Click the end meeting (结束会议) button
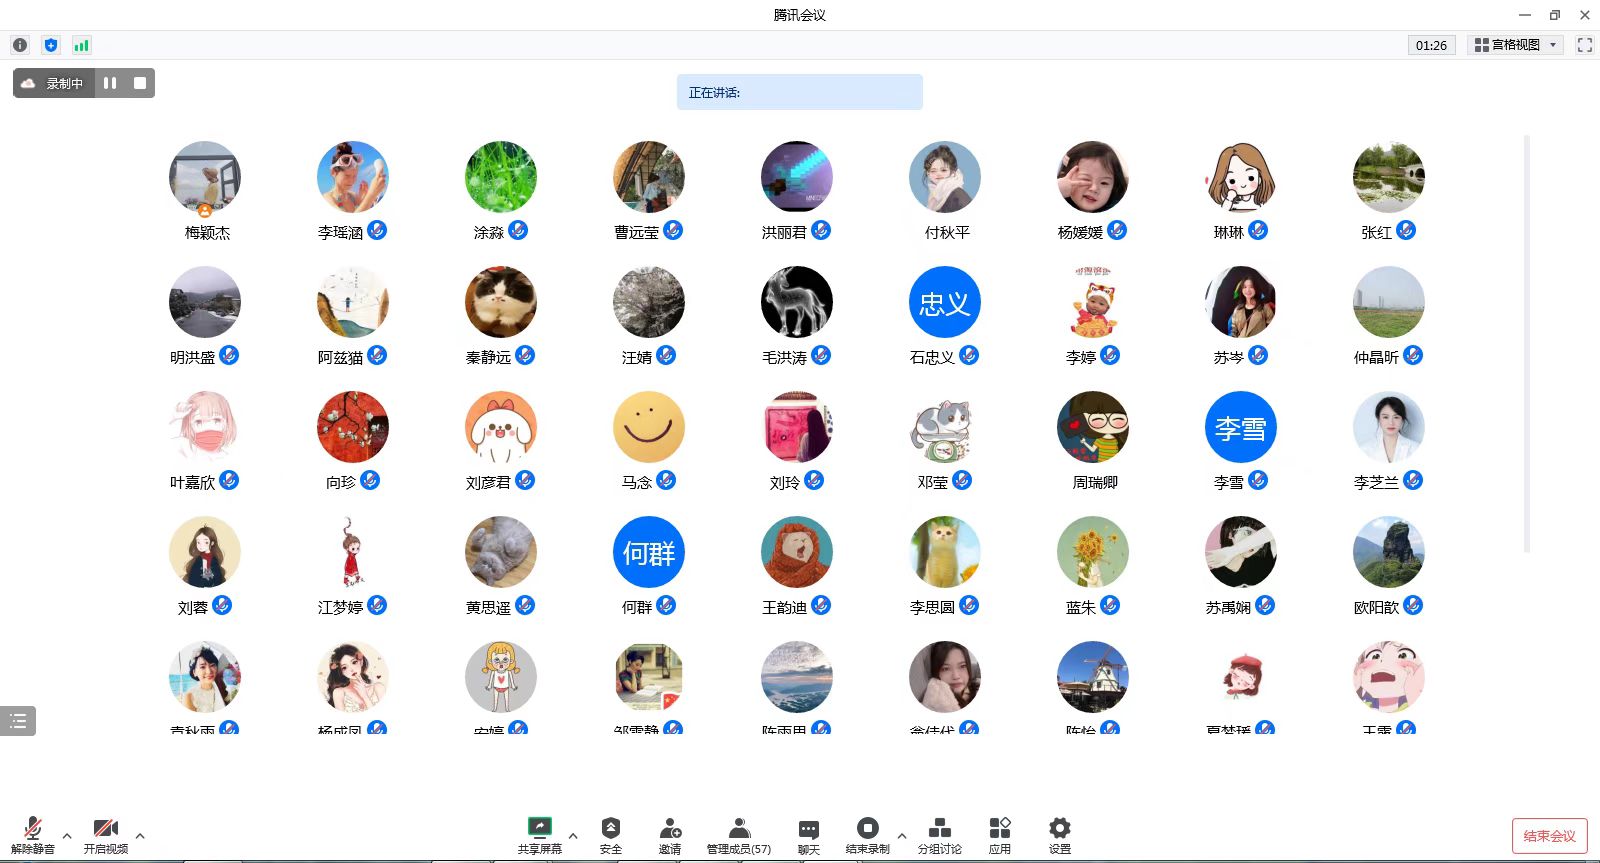Image resolution: width=1600 pixels, height=863 pixels. click(1549, 836)
